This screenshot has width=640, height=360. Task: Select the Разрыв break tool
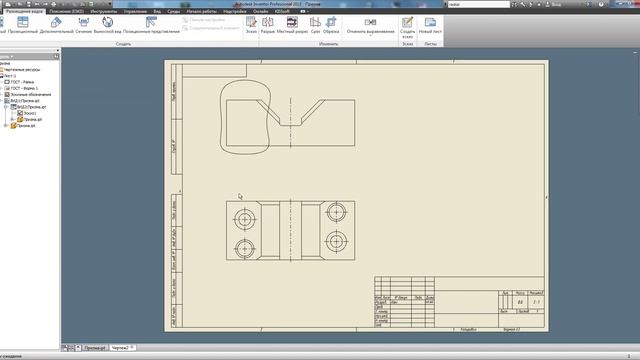pos(268,25)
